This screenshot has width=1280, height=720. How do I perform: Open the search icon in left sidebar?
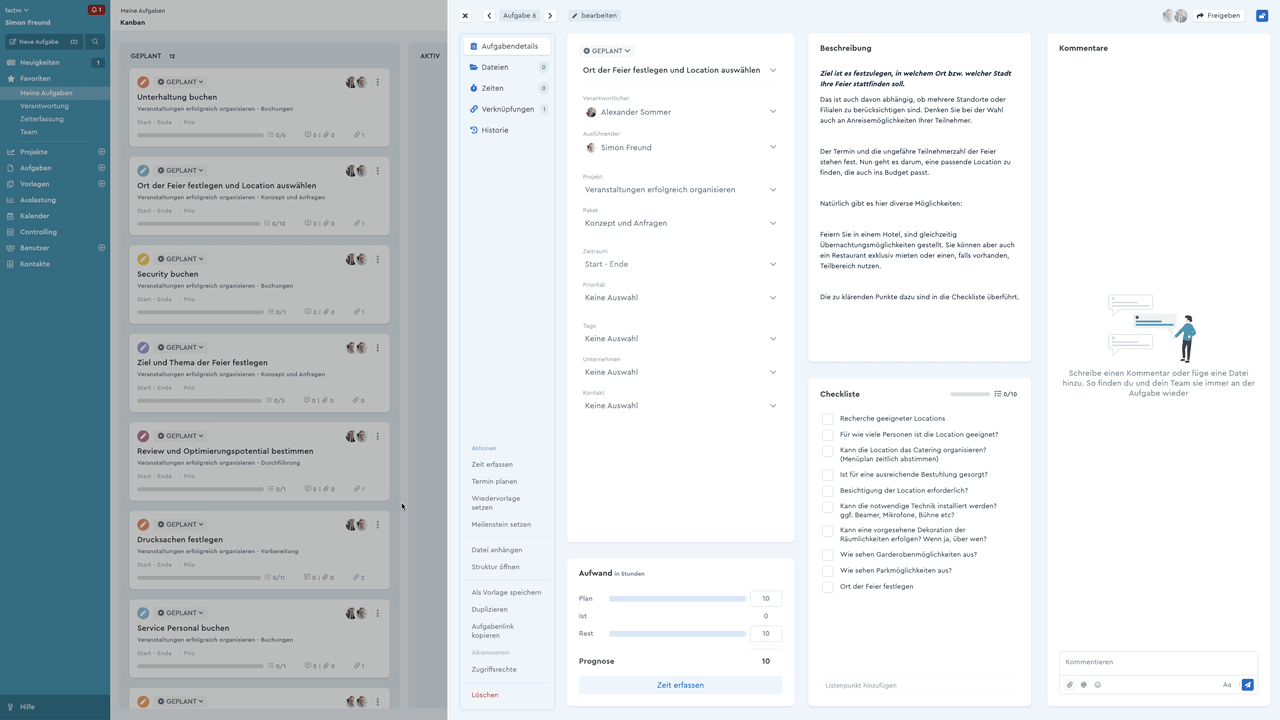[x=95, y=42]
